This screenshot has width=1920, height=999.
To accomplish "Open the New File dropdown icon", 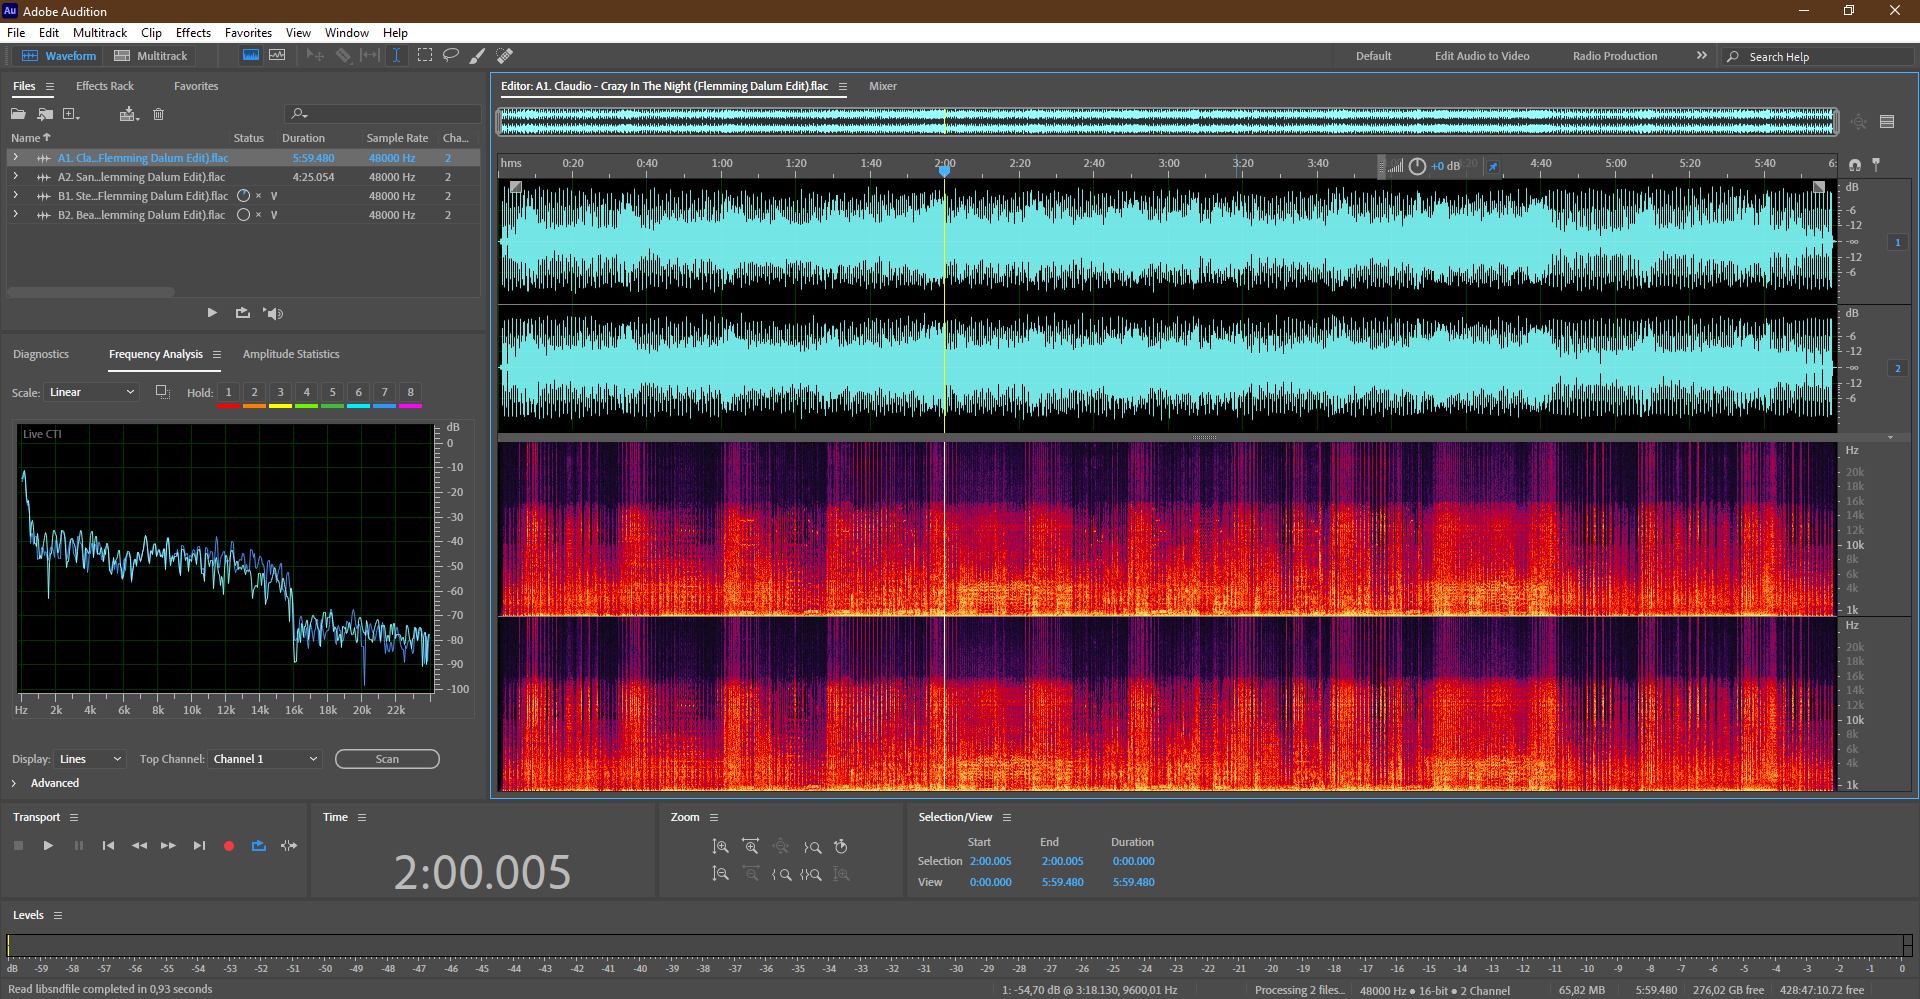I will (71, 114).
